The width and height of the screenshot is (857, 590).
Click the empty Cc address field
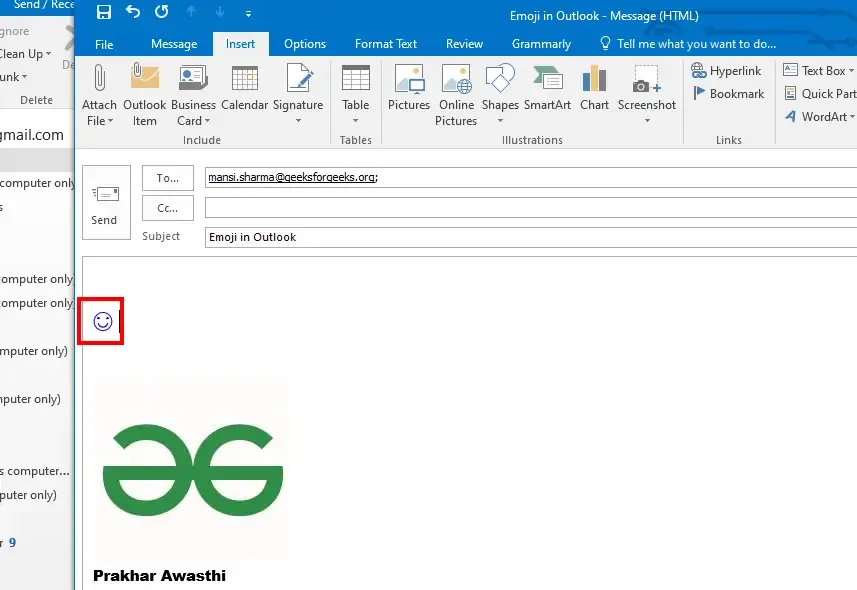(531, 208)
